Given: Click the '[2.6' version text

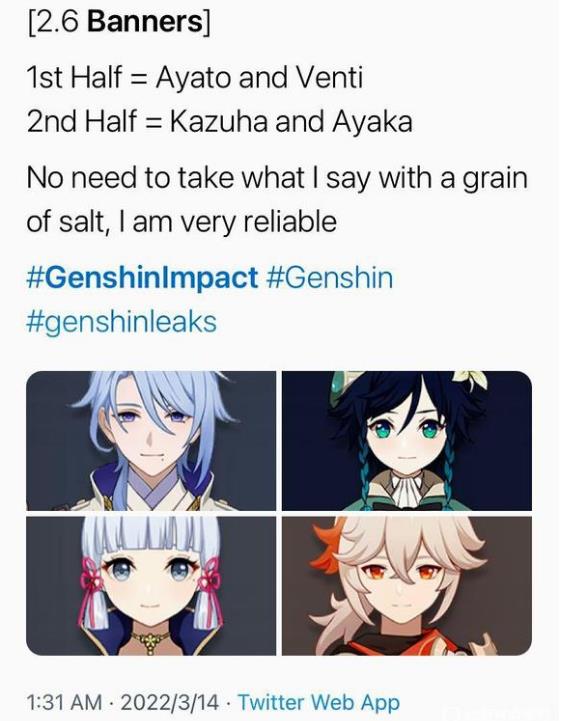Looking at the screenshot, I should point(54,22).
